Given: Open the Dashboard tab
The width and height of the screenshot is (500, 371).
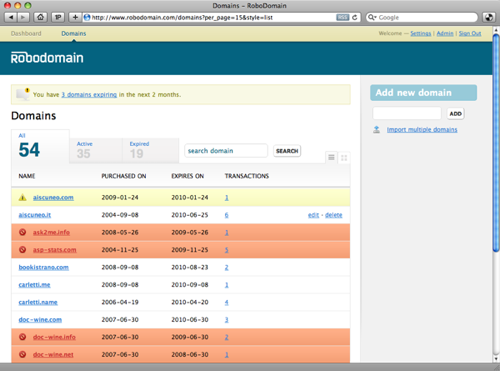Looking at the screenshot, I should click(26, 33).
